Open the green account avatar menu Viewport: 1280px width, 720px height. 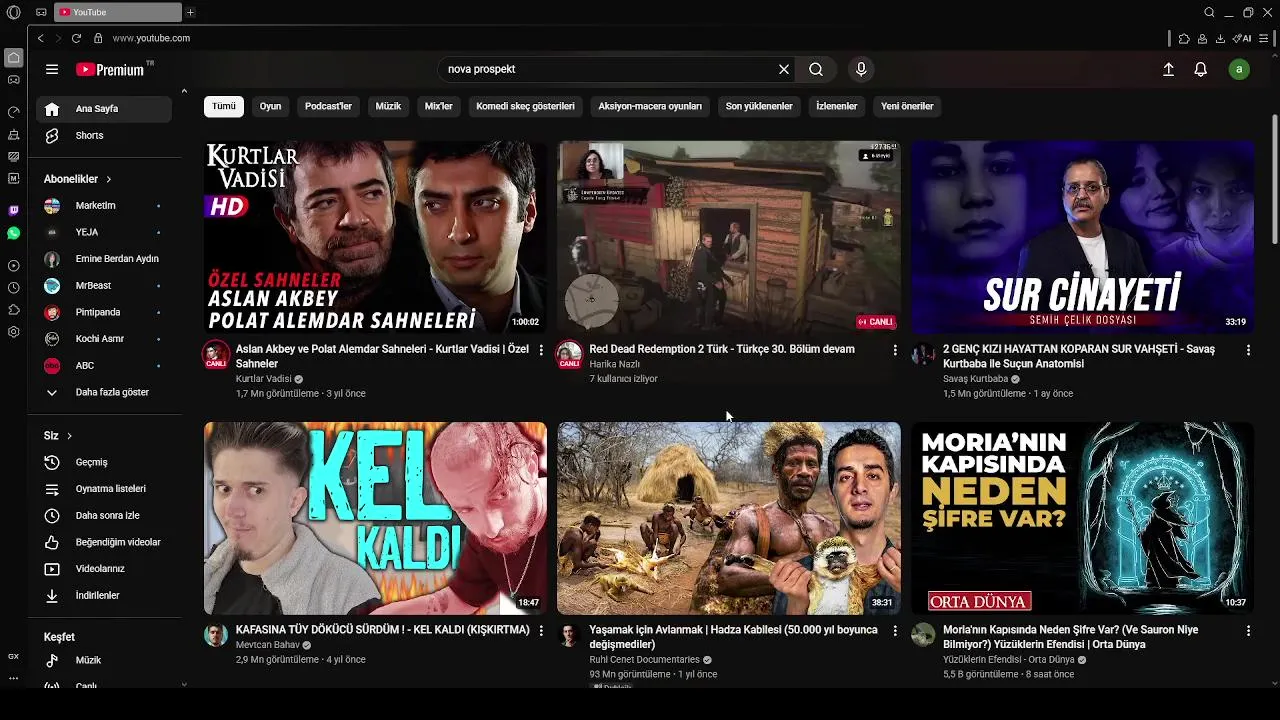1239,69
